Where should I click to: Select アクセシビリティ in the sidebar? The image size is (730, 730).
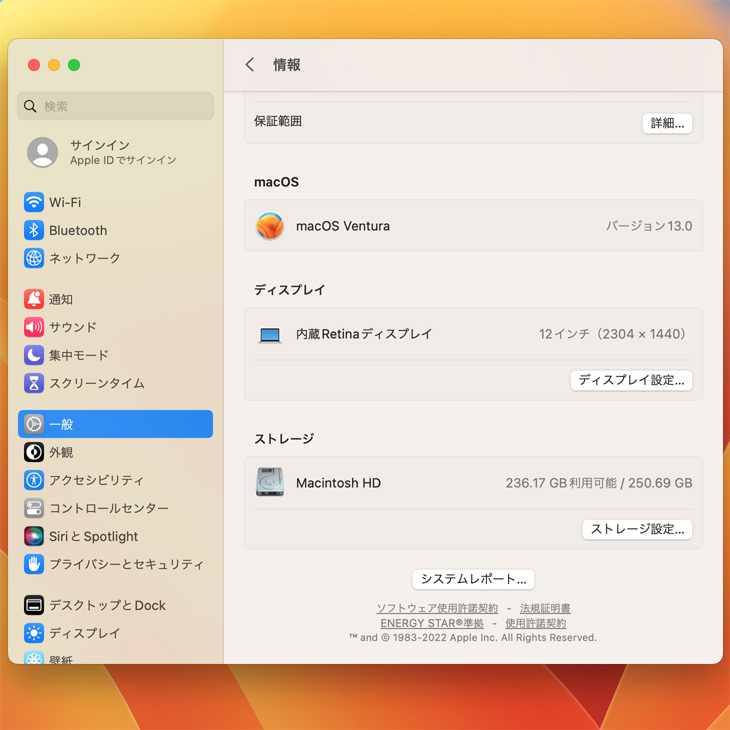(x=96, y=480)
